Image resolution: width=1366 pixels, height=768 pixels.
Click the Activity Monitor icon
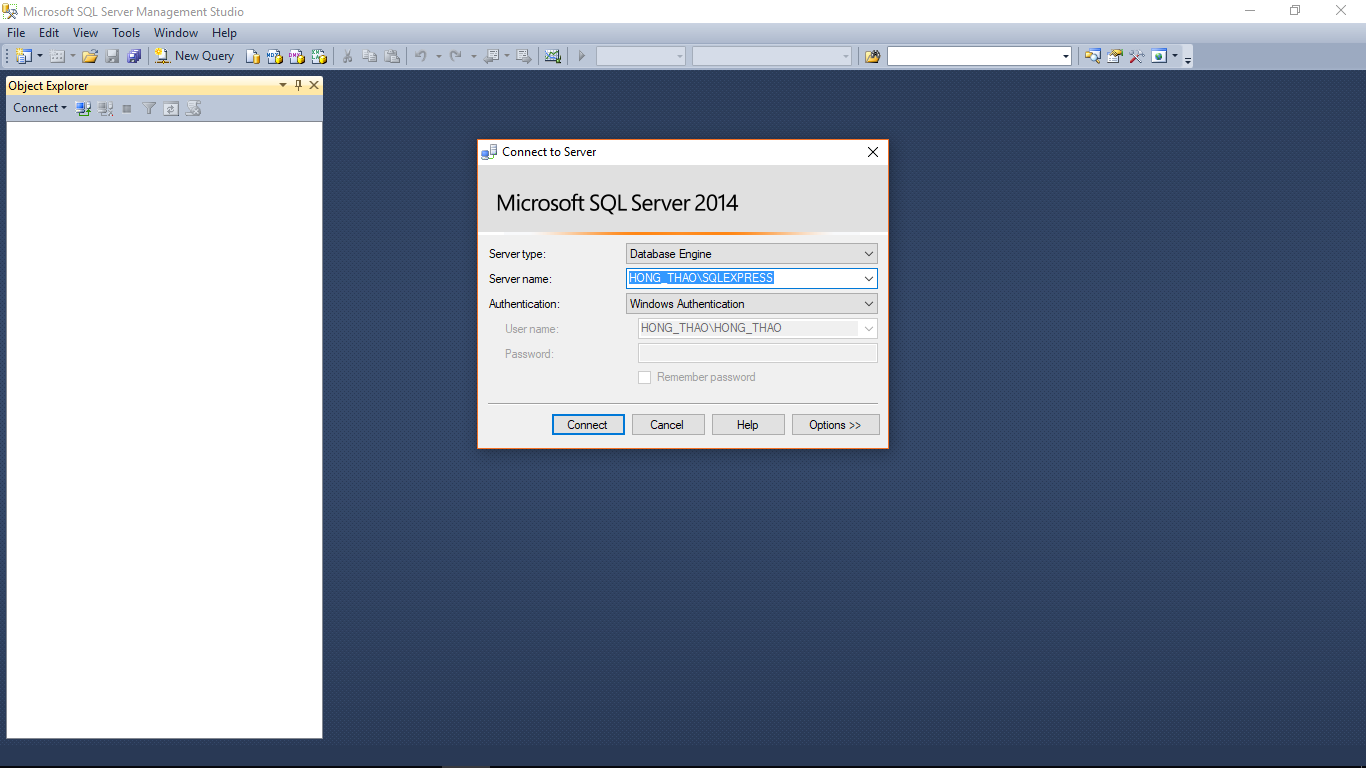[553, 56]
